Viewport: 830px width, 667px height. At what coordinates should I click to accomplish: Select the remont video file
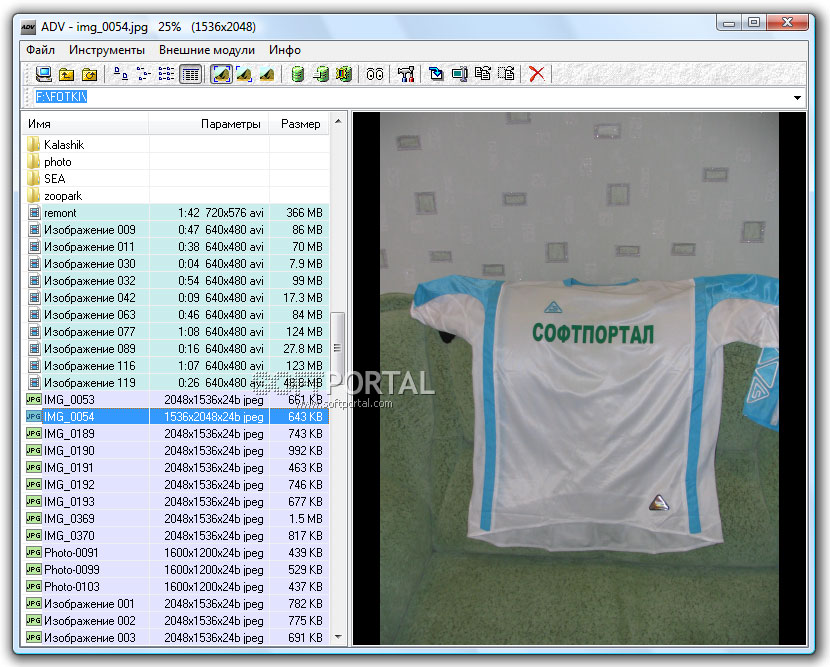(176, 213)
